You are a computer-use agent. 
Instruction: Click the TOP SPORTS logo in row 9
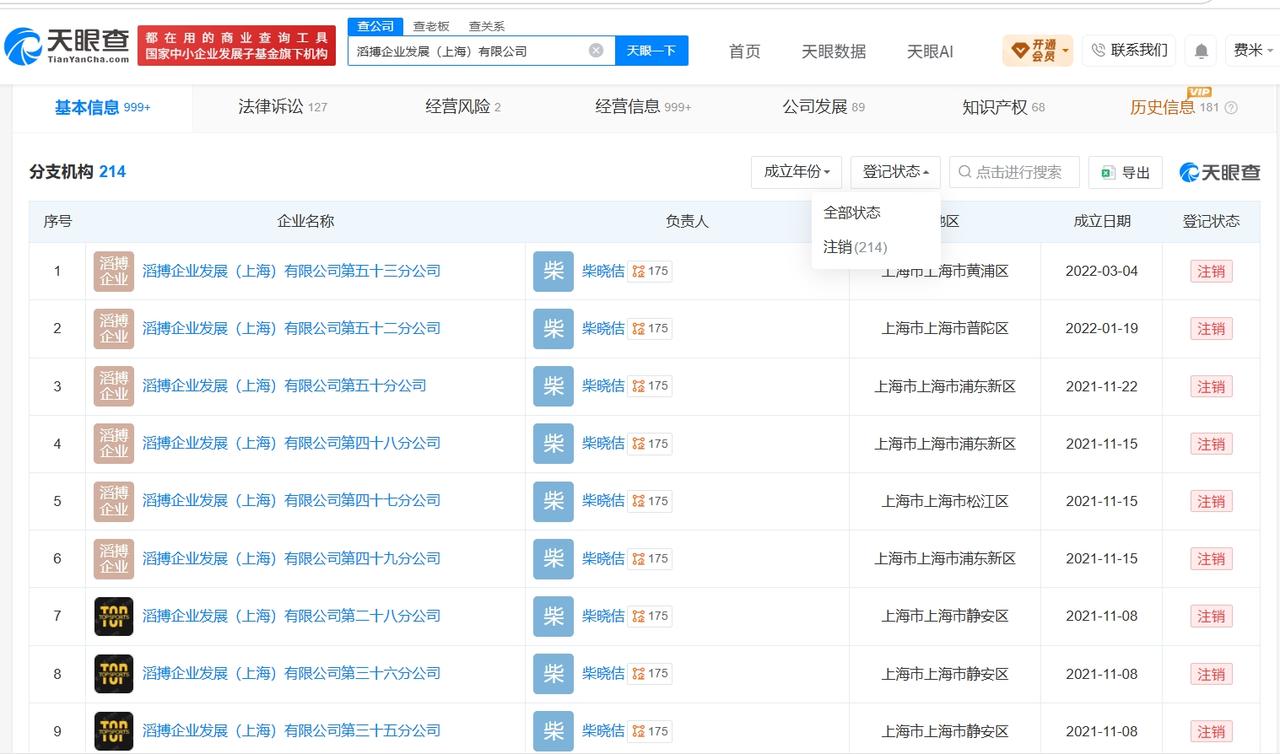pos(113,731)
